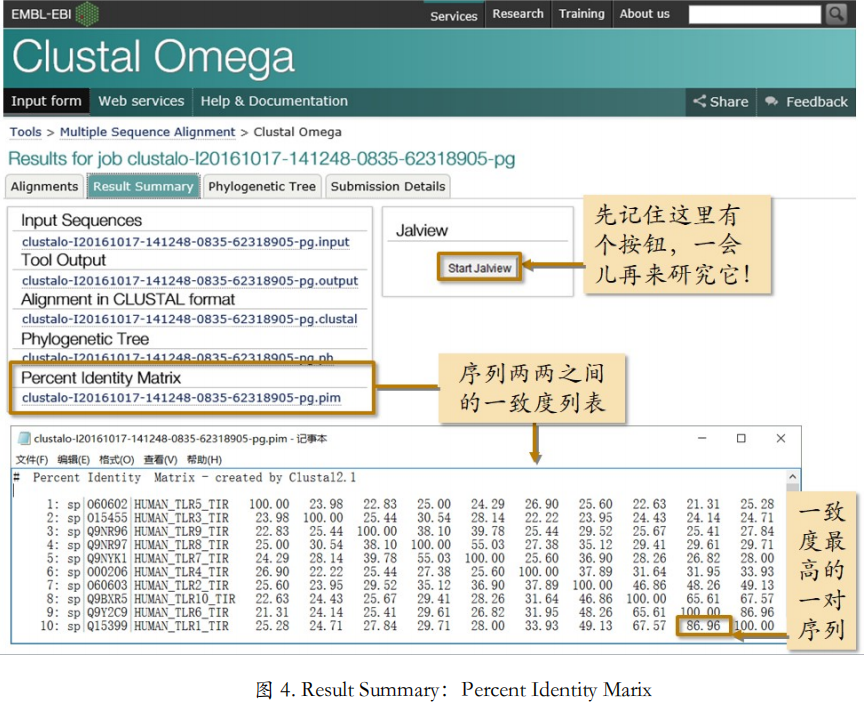Close the Notepad window
This screenshot has height=711, width=865.
tap(781, 438)
